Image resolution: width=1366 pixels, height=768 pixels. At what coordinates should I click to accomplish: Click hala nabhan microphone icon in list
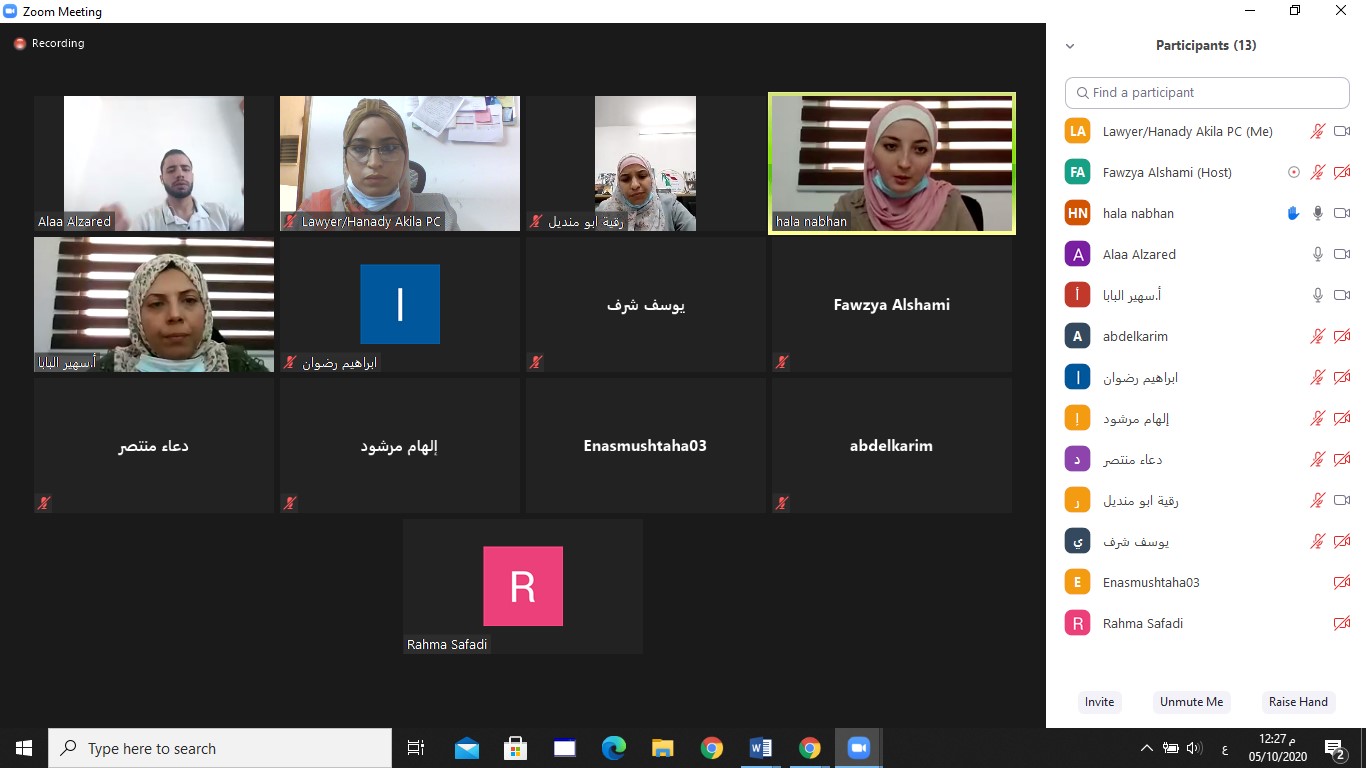1318,213
